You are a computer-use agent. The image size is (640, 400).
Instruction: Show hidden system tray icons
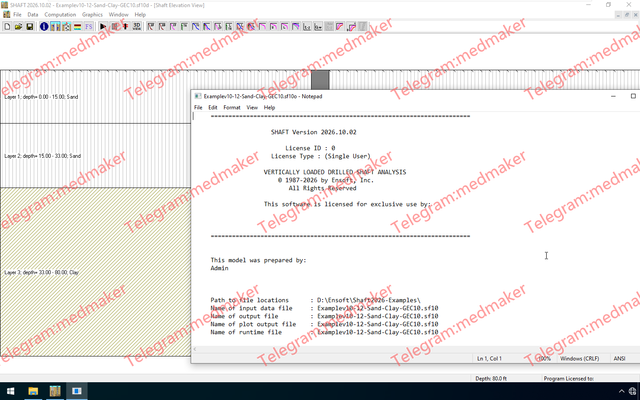(x=622, y=391)
